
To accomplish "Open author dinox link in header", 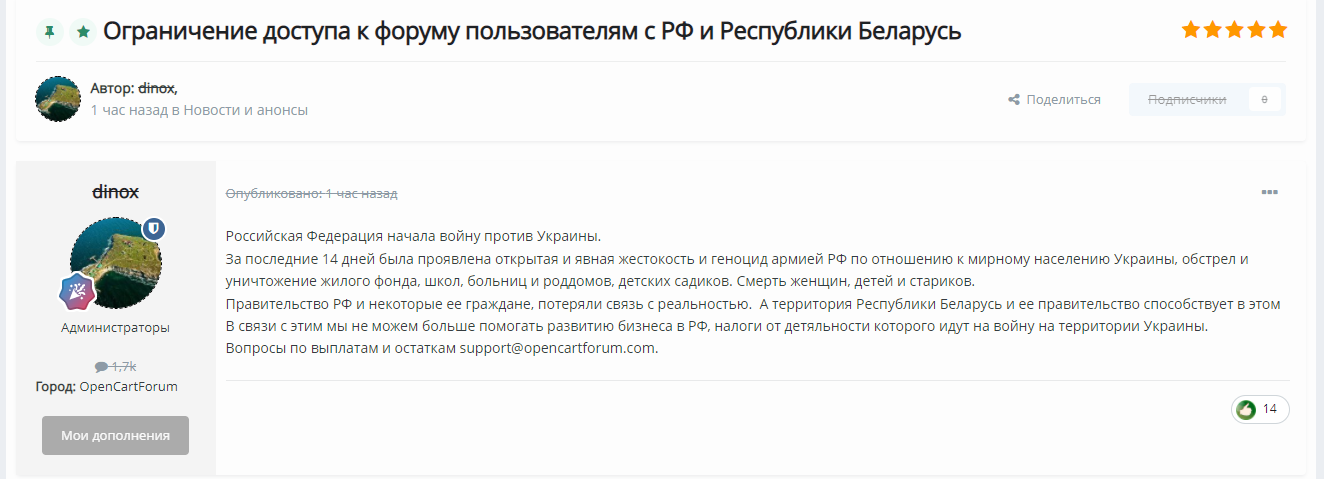I will pos(156,88).
